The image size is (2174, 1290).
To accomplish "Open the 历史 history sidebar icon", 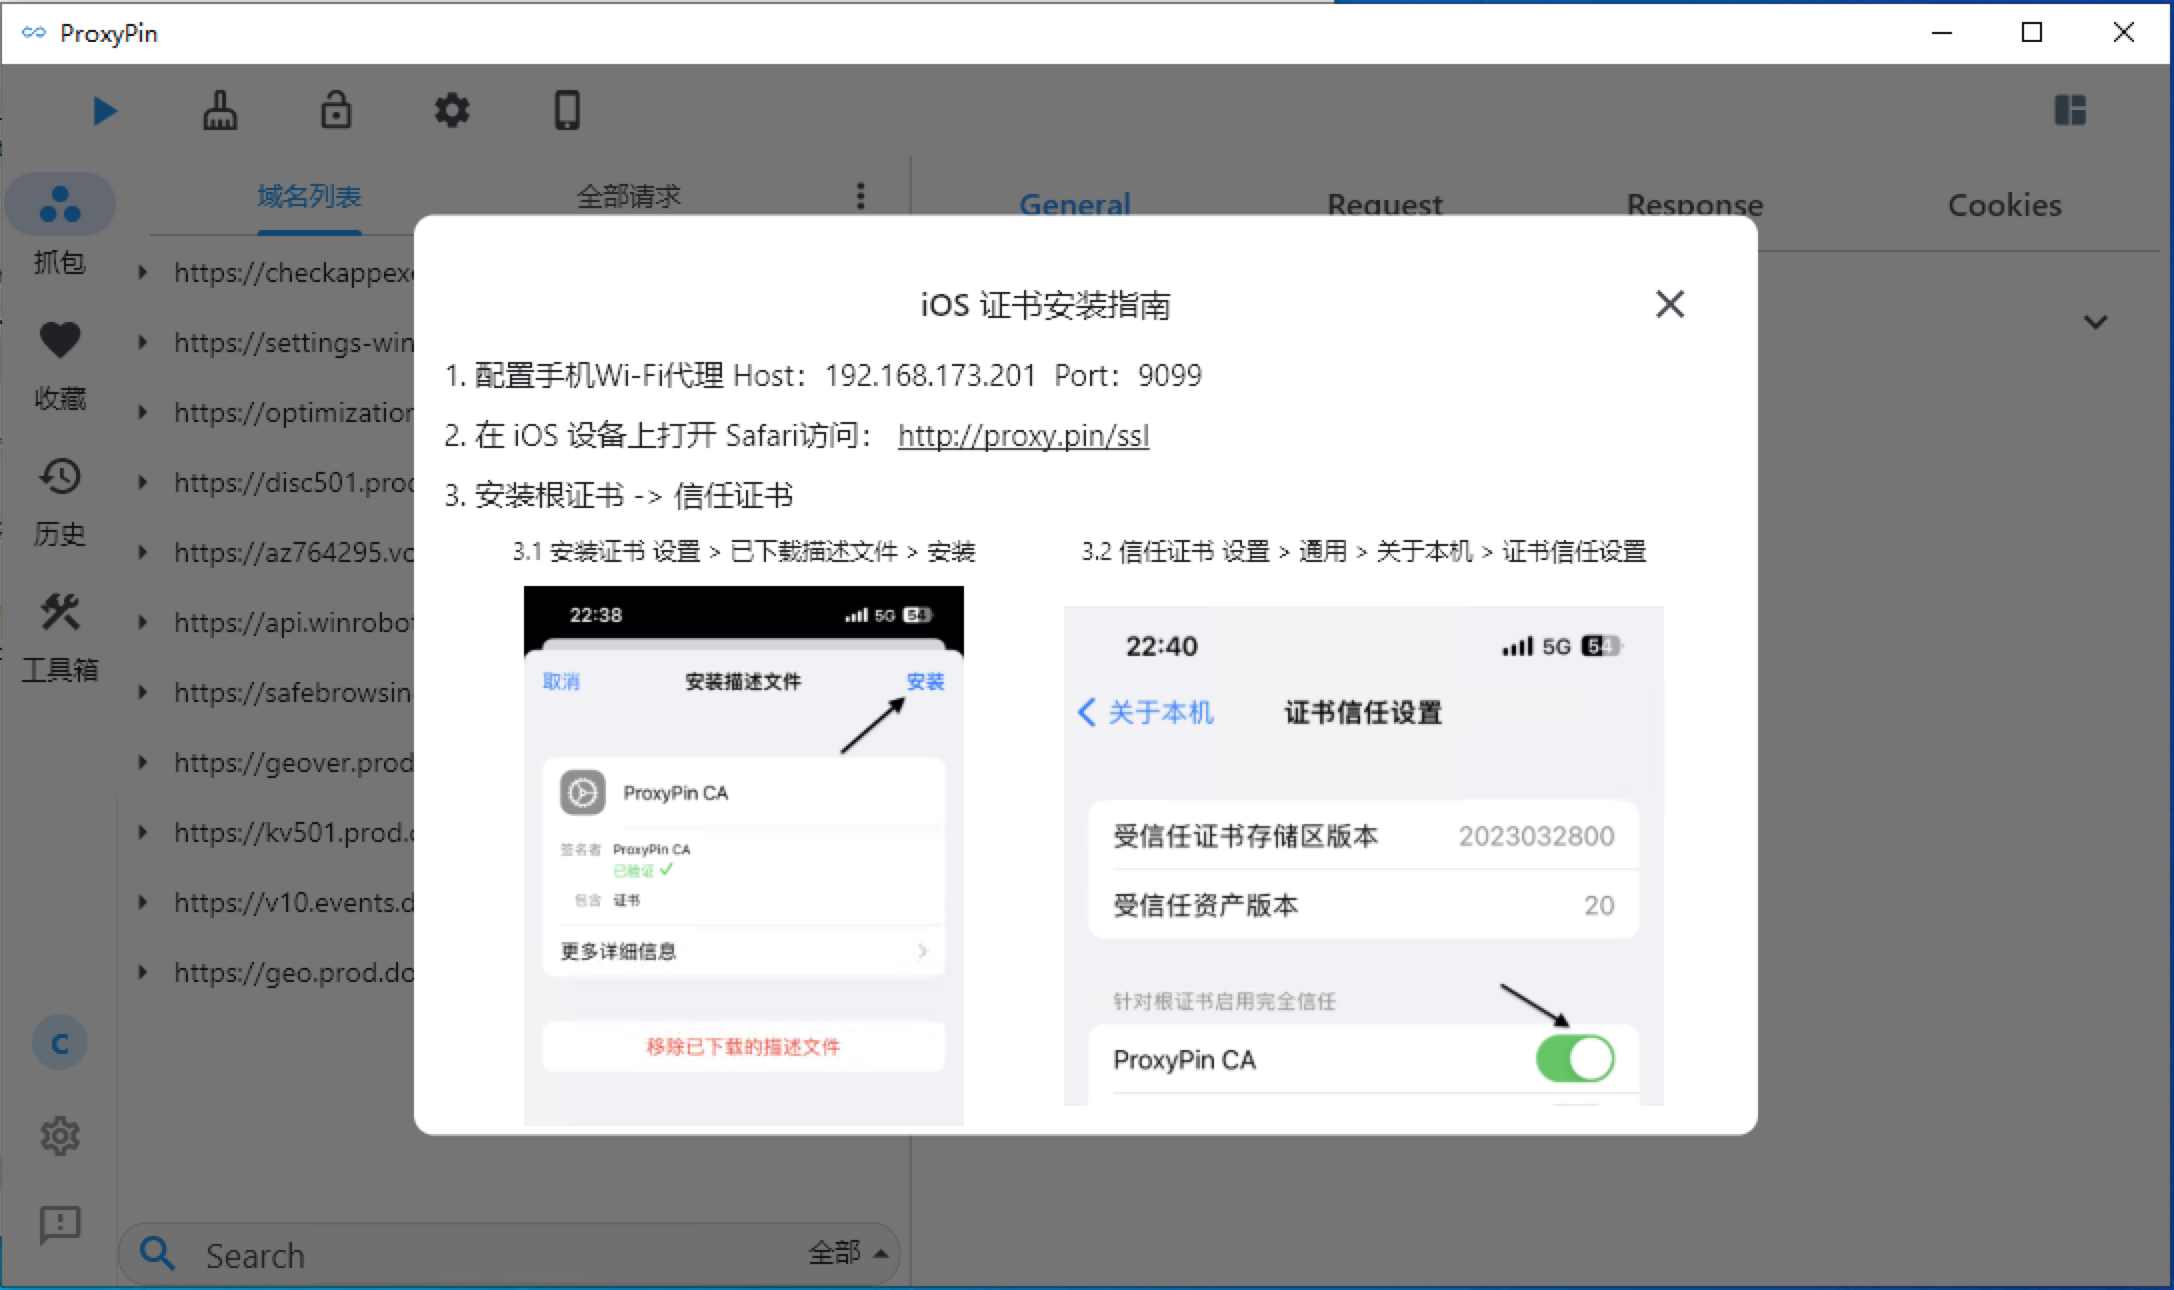I will 60,477.
